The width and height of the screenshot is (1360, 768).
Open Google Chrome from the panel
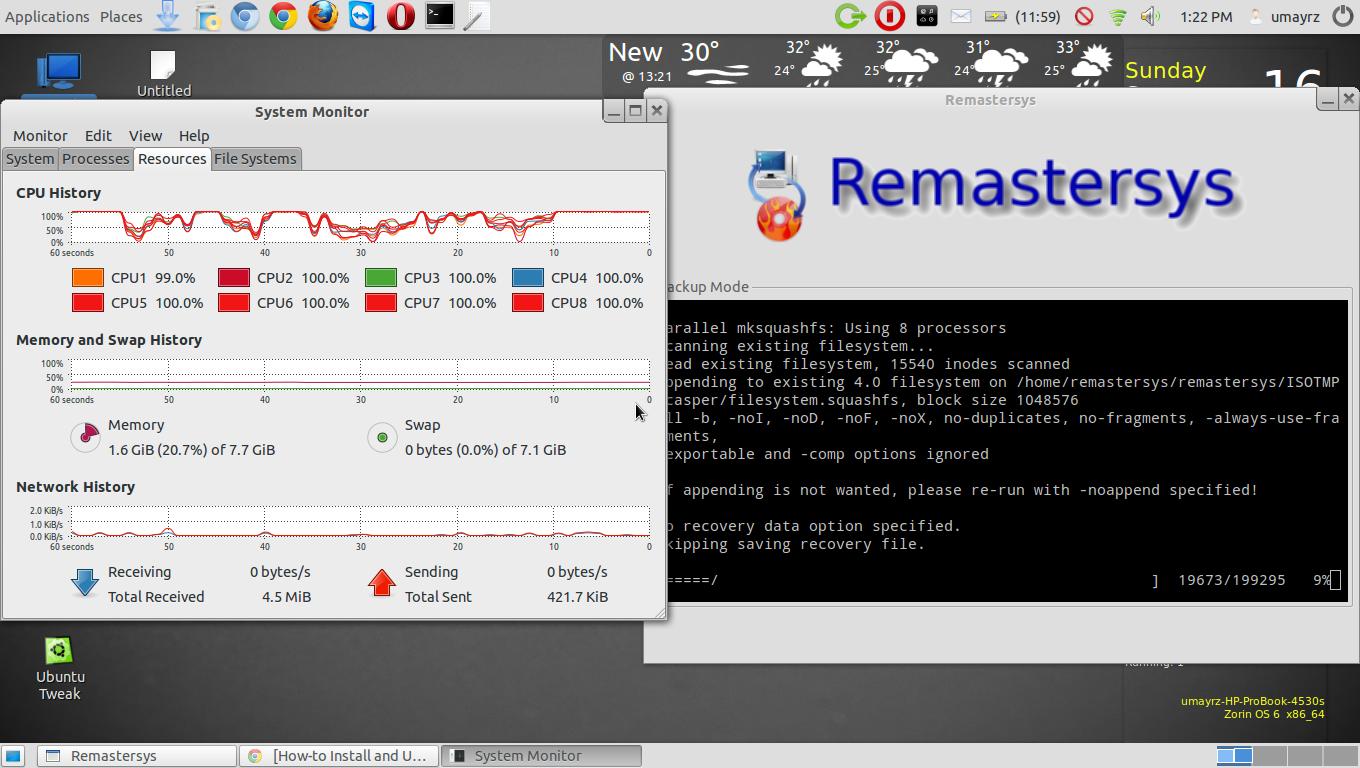coord(283,16)
